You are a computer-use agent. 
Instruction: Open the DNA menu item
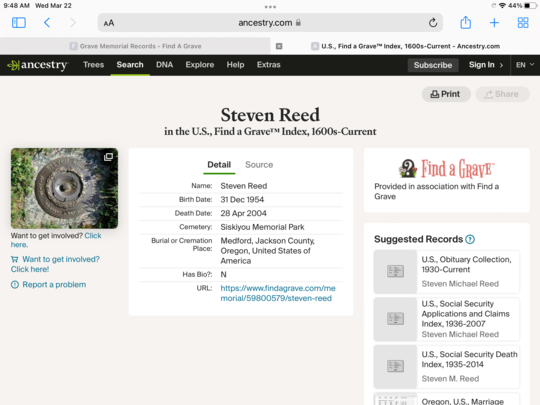point(164,65)
